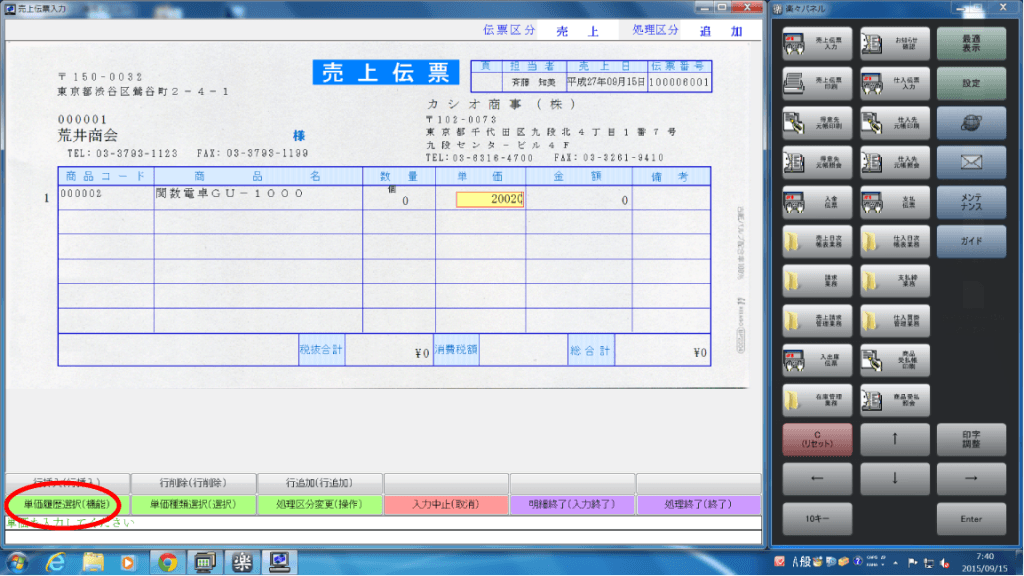Click 伝票番号 value 100006001
Image resolution: width=1024 pixels, height=576 pixels.
[679, 82]
